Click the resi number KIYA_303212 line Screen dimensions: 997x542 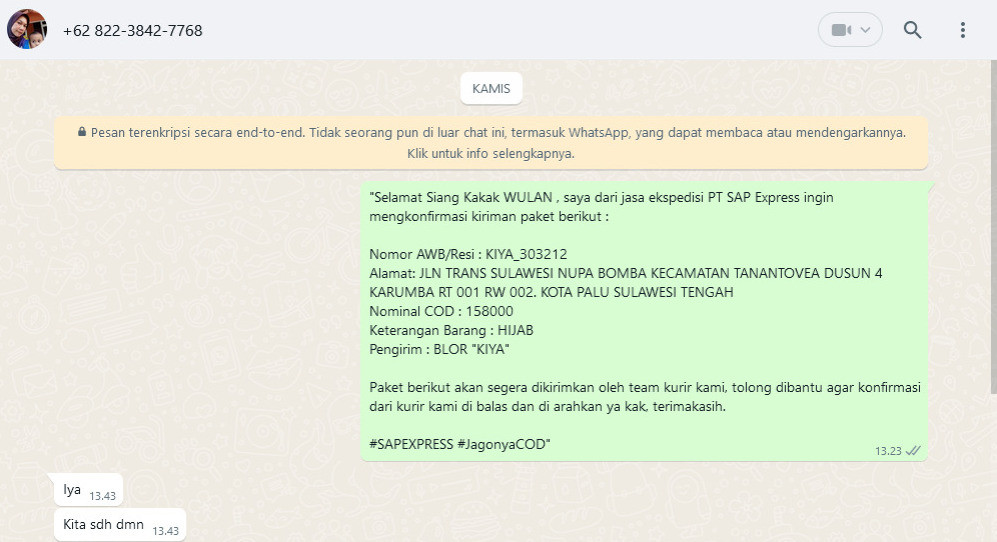(468, 254)
